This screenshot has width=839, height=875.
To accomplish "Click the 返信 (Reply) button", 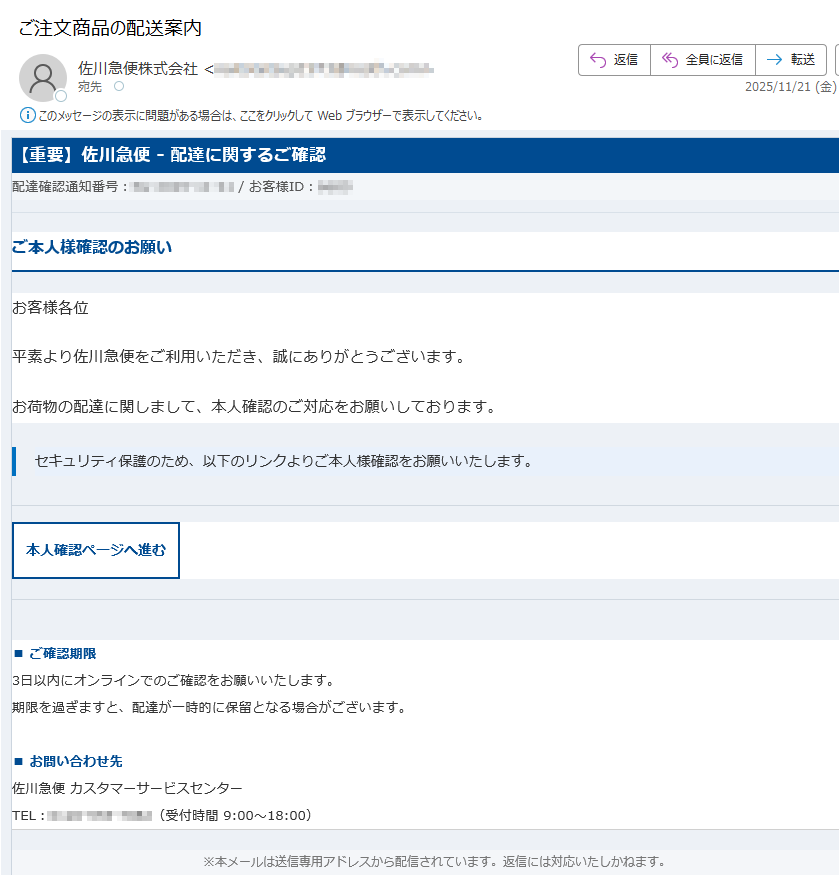I will click(614, 60).
